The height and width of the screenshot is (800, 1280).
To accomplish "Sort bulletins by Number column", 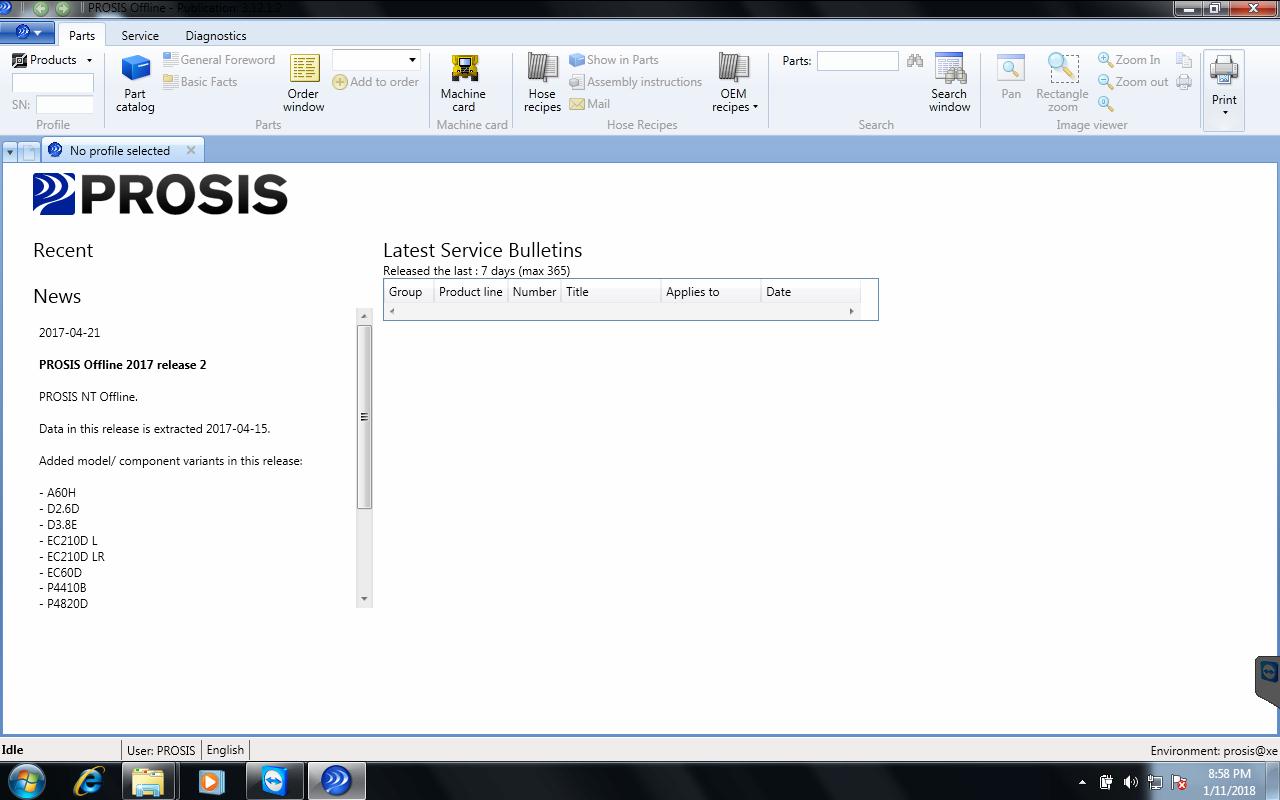I will pyautogui.click(x=534, y=292).
